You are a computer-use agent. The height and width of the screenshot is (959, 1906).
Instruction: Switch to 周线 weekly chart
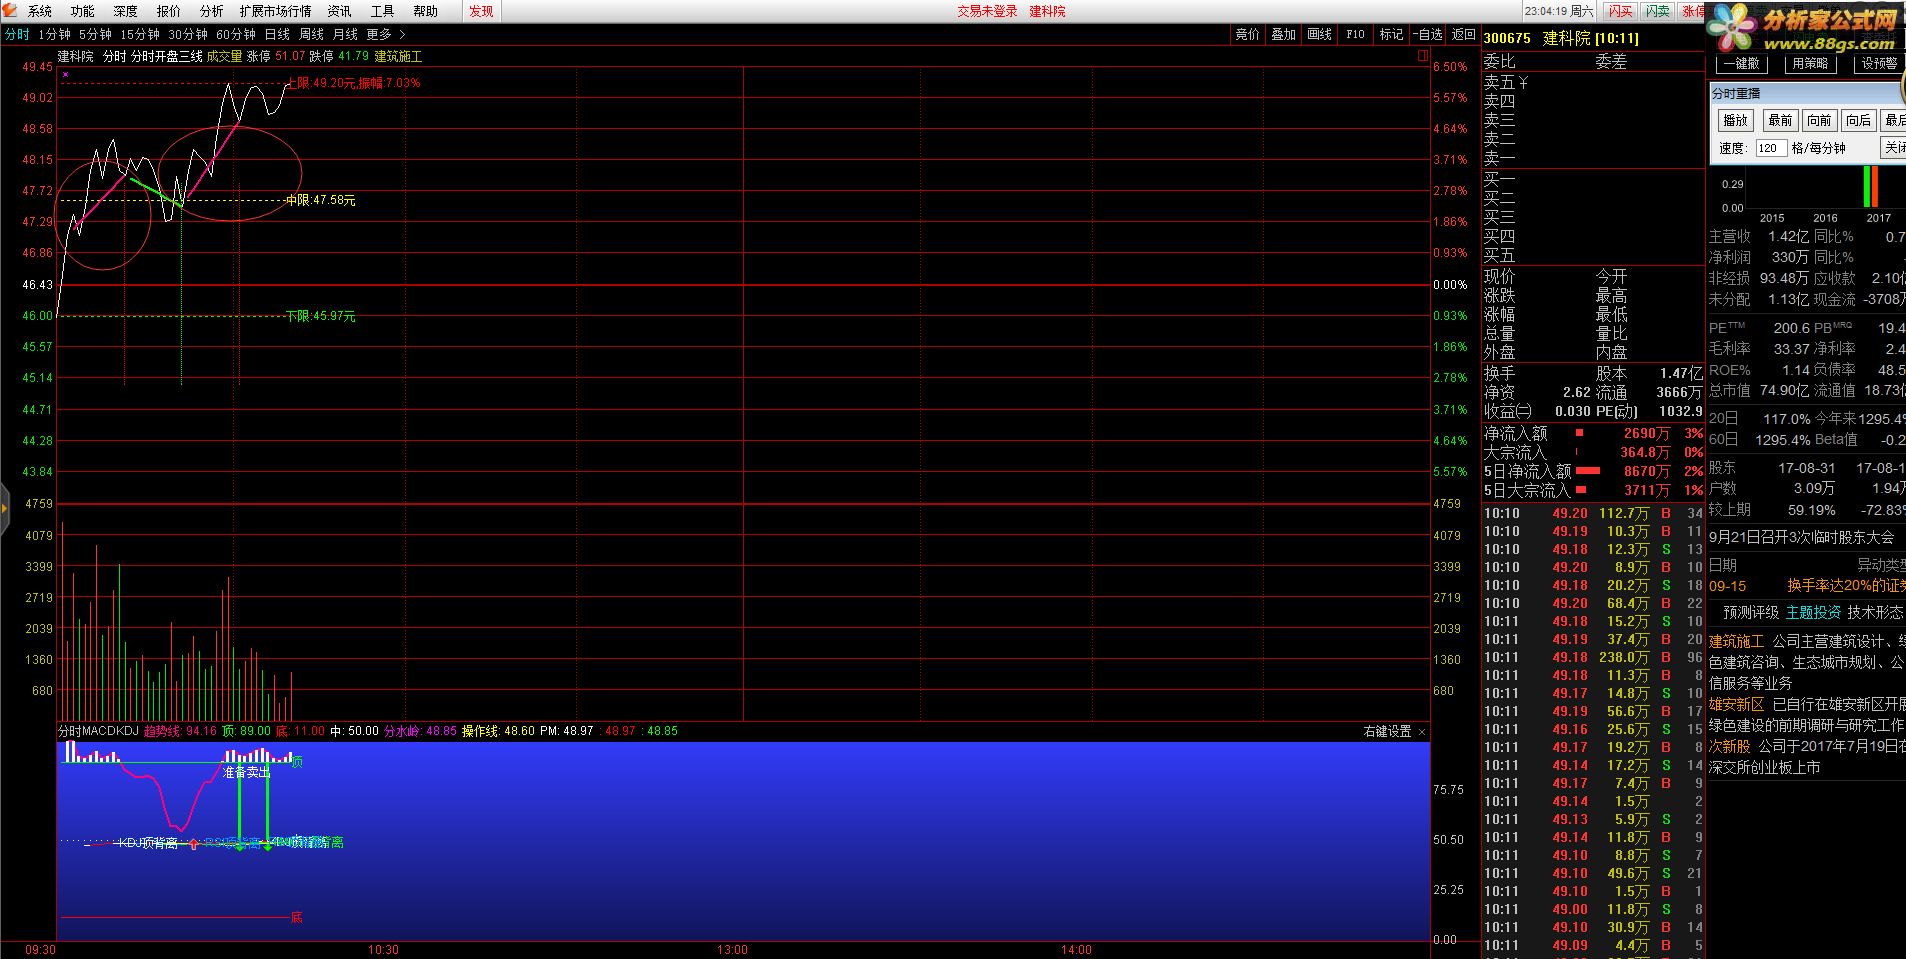click(x=311, y=34)
